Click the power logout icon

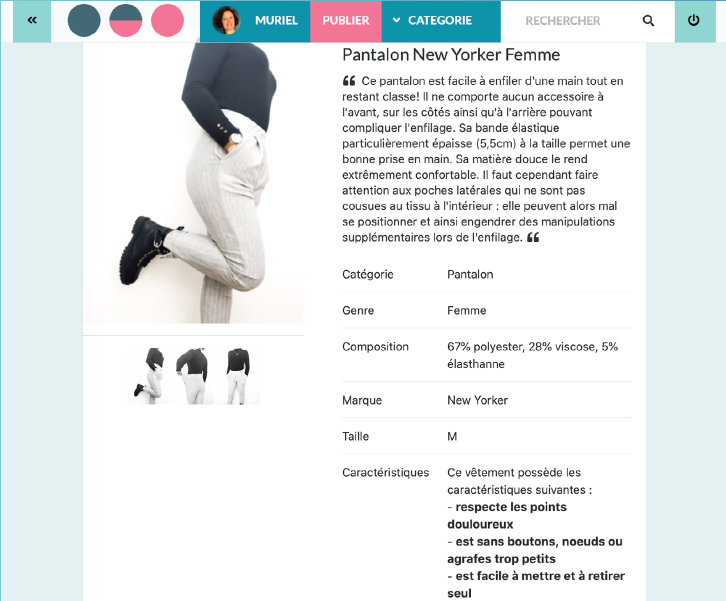coord(694,20)
